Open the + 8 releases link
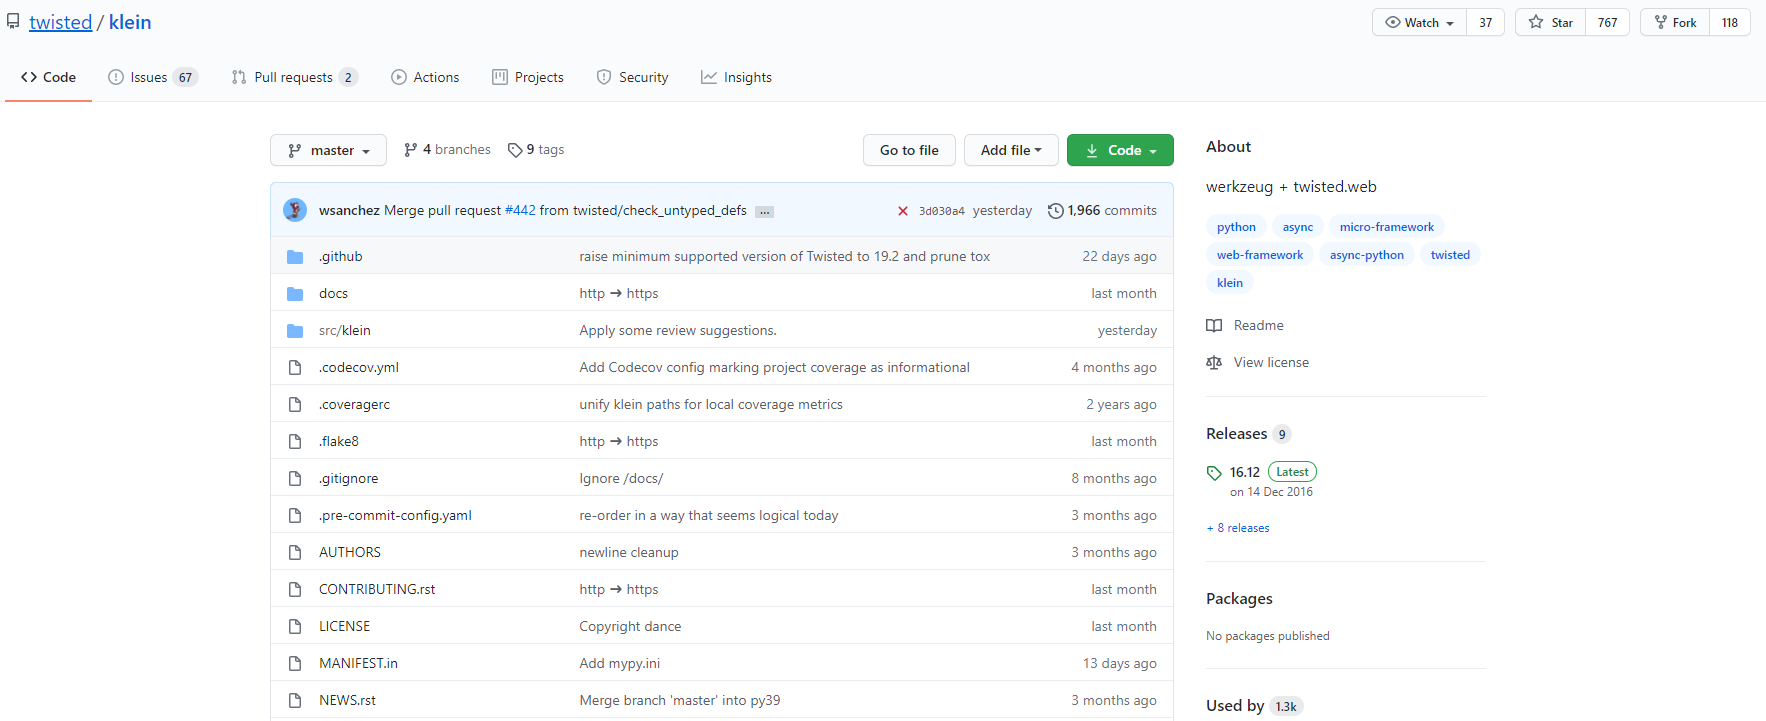Image resolution: width=1766 pixels, height=721 pixels. [1238, 528]
